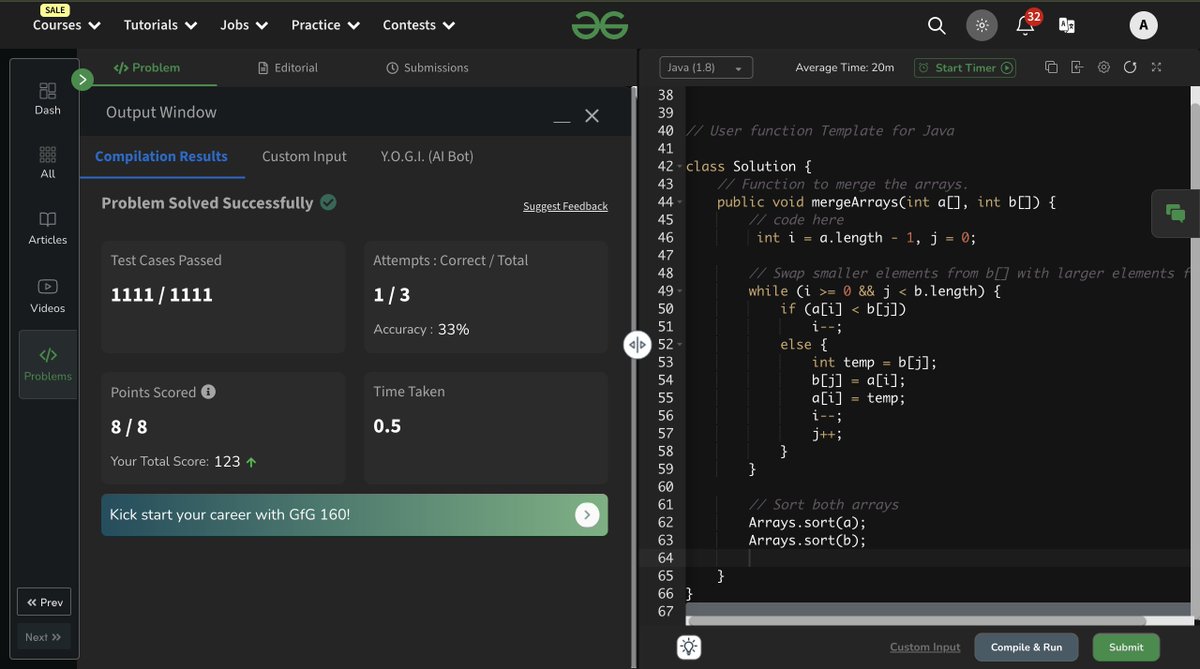
Task: Click the Submit button
Action: pyautogui.click(x=1126, y=647)
